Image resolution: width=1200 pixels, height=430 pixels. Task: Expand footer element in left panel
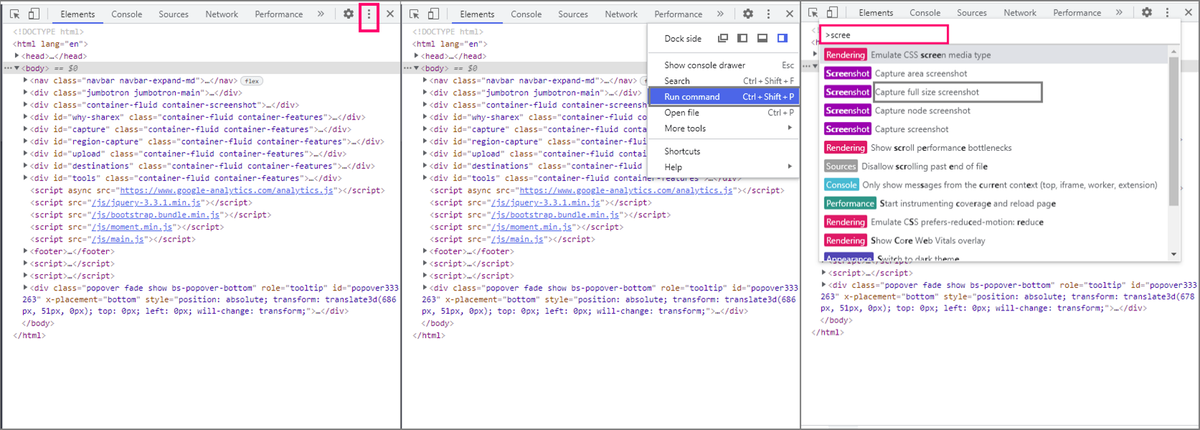click(x=26, y=250)
